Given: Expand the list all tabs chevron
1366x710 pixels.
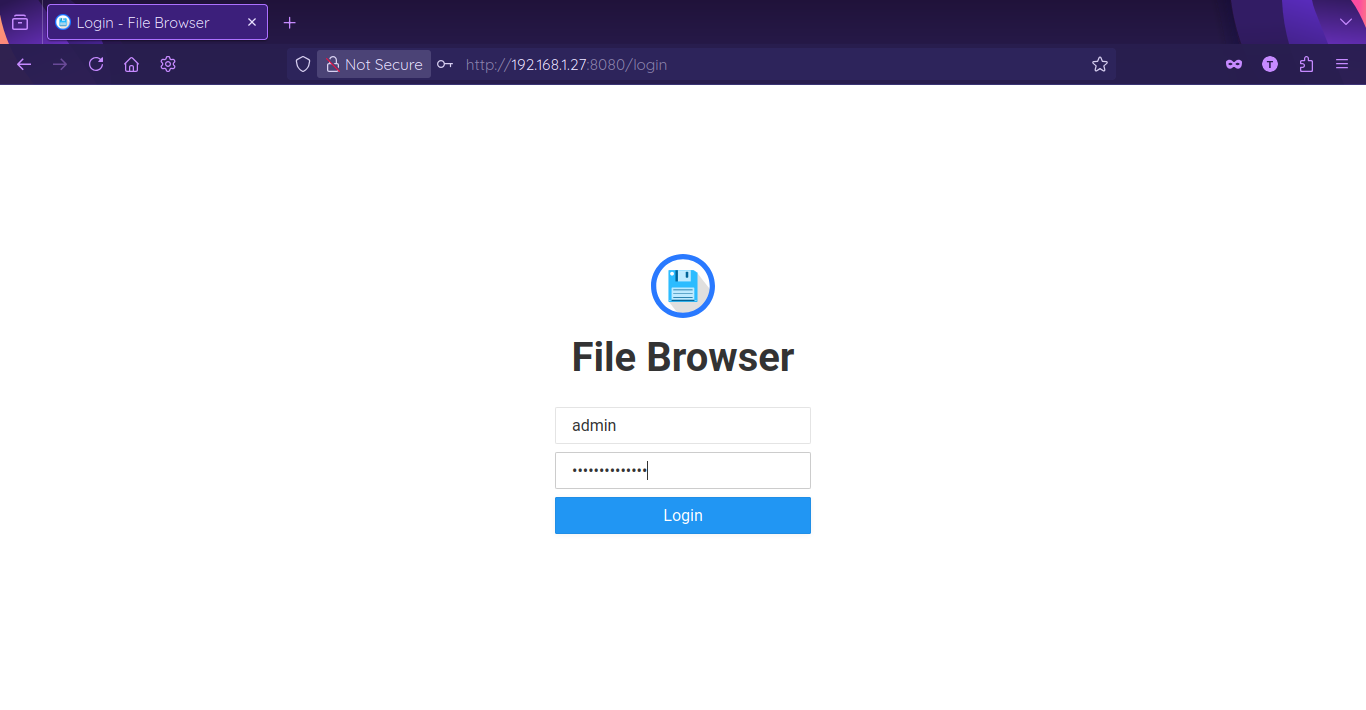Looking at the screenshot, I should point(1345,22).
